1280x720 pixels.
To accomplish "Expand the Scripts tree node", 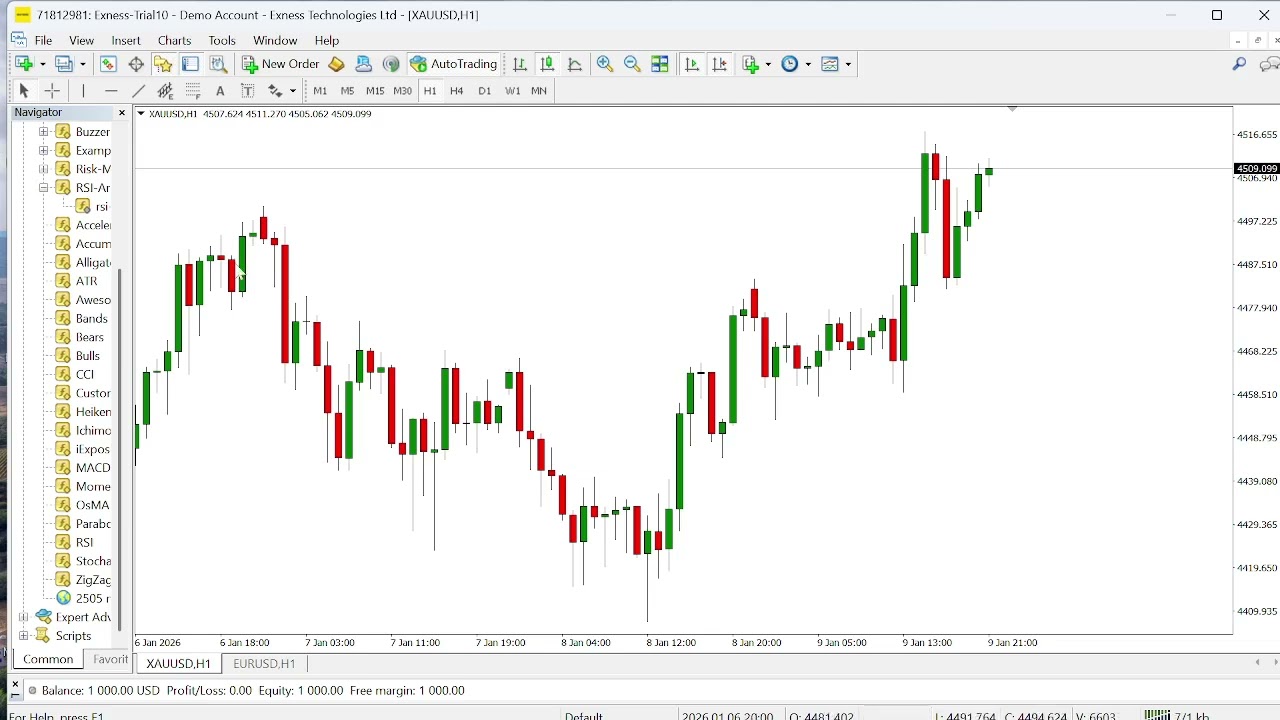I will coord(24,636).
